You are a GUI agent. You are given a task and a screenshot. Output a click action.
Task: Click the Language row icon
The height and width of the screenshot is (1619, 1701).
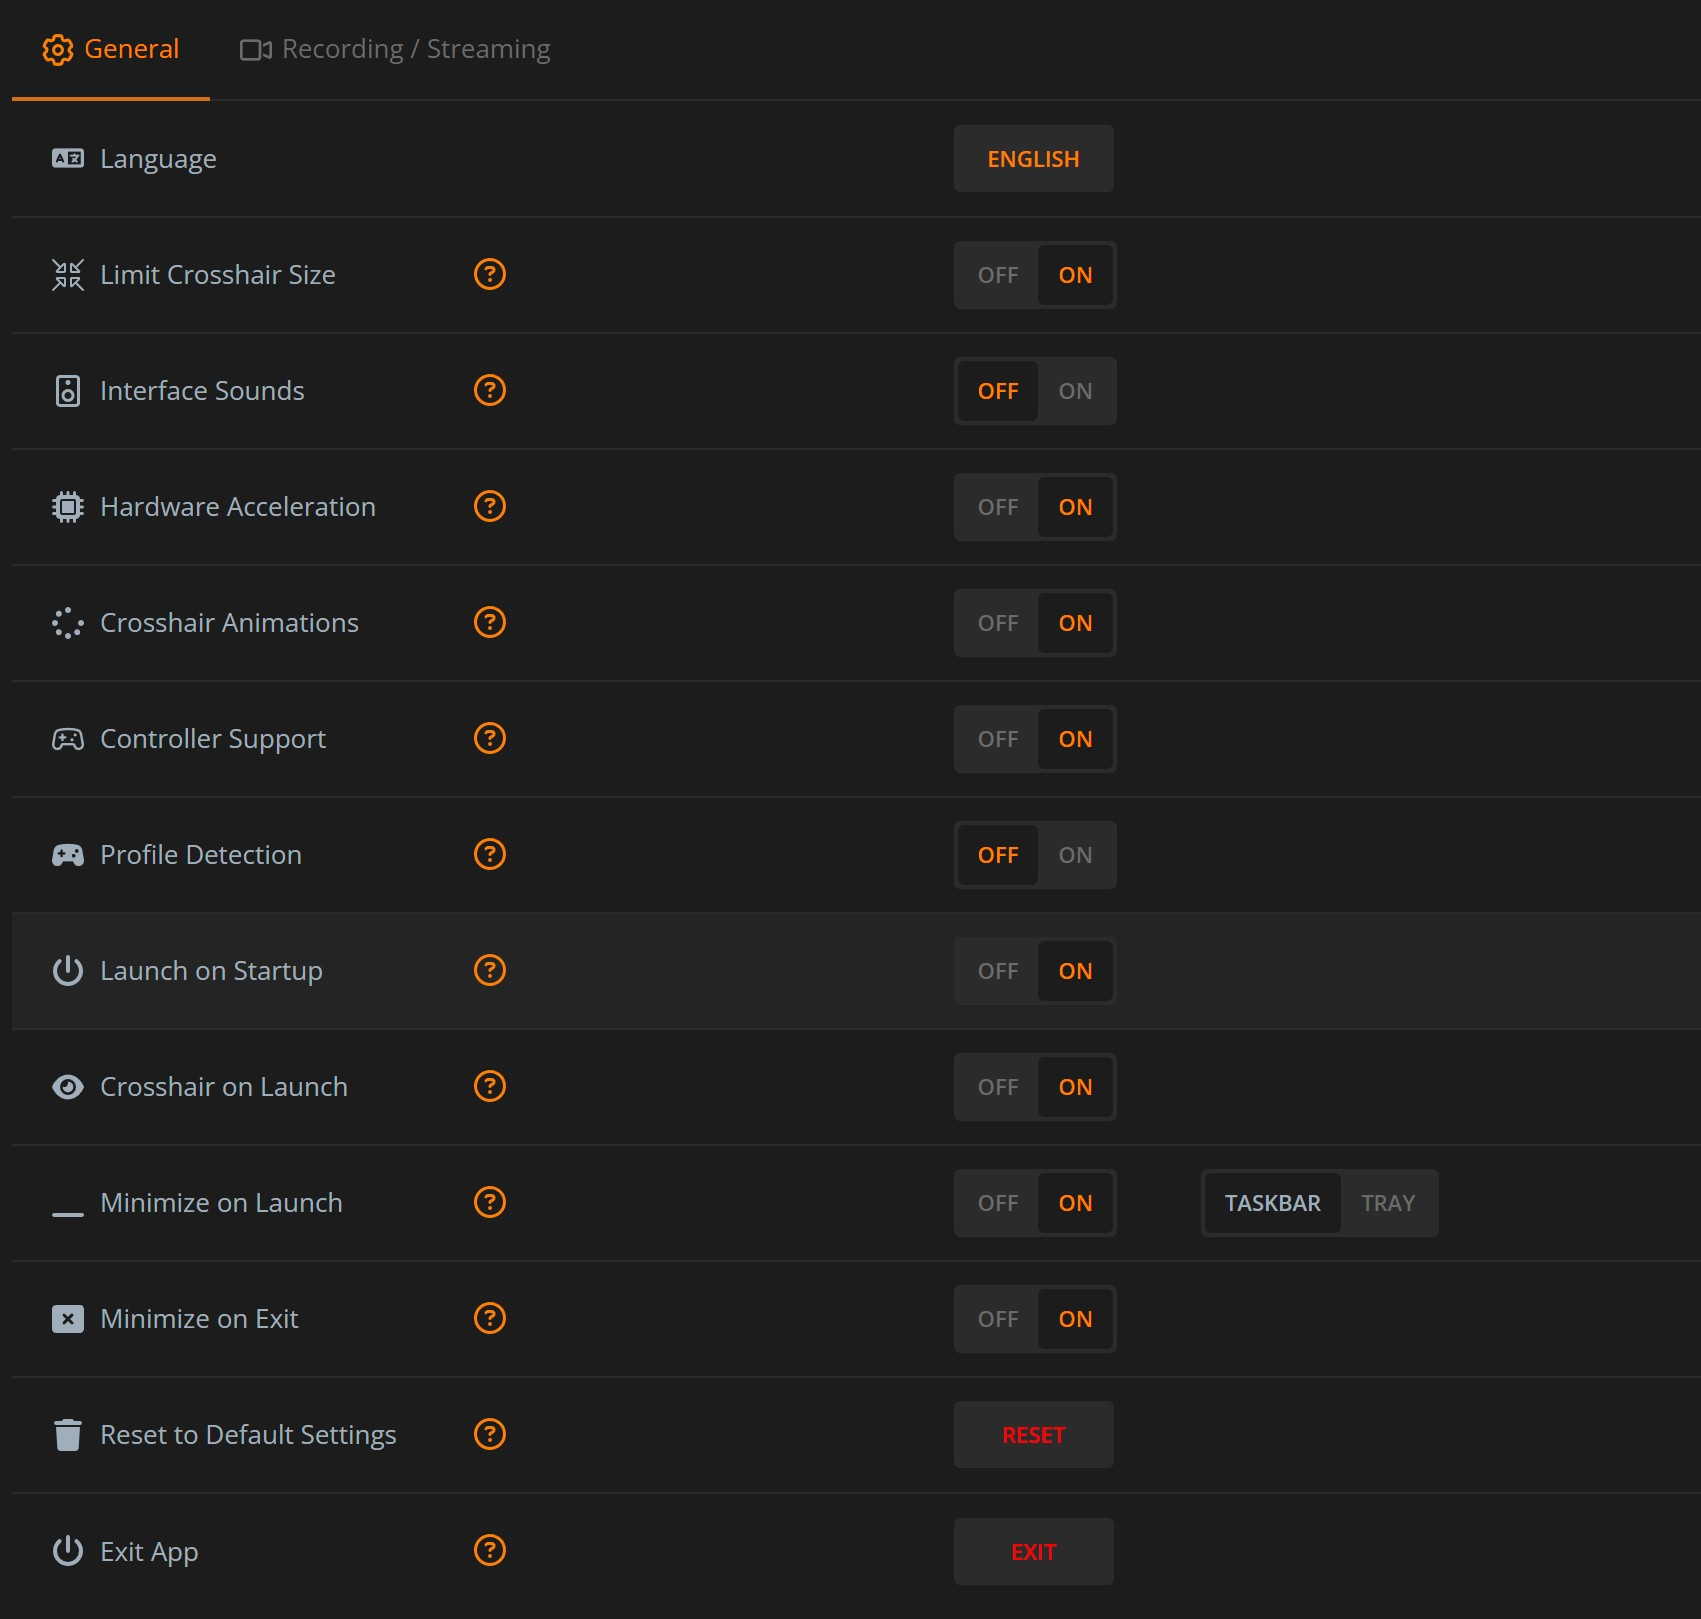pyautogui.click(x=68, y=158)
